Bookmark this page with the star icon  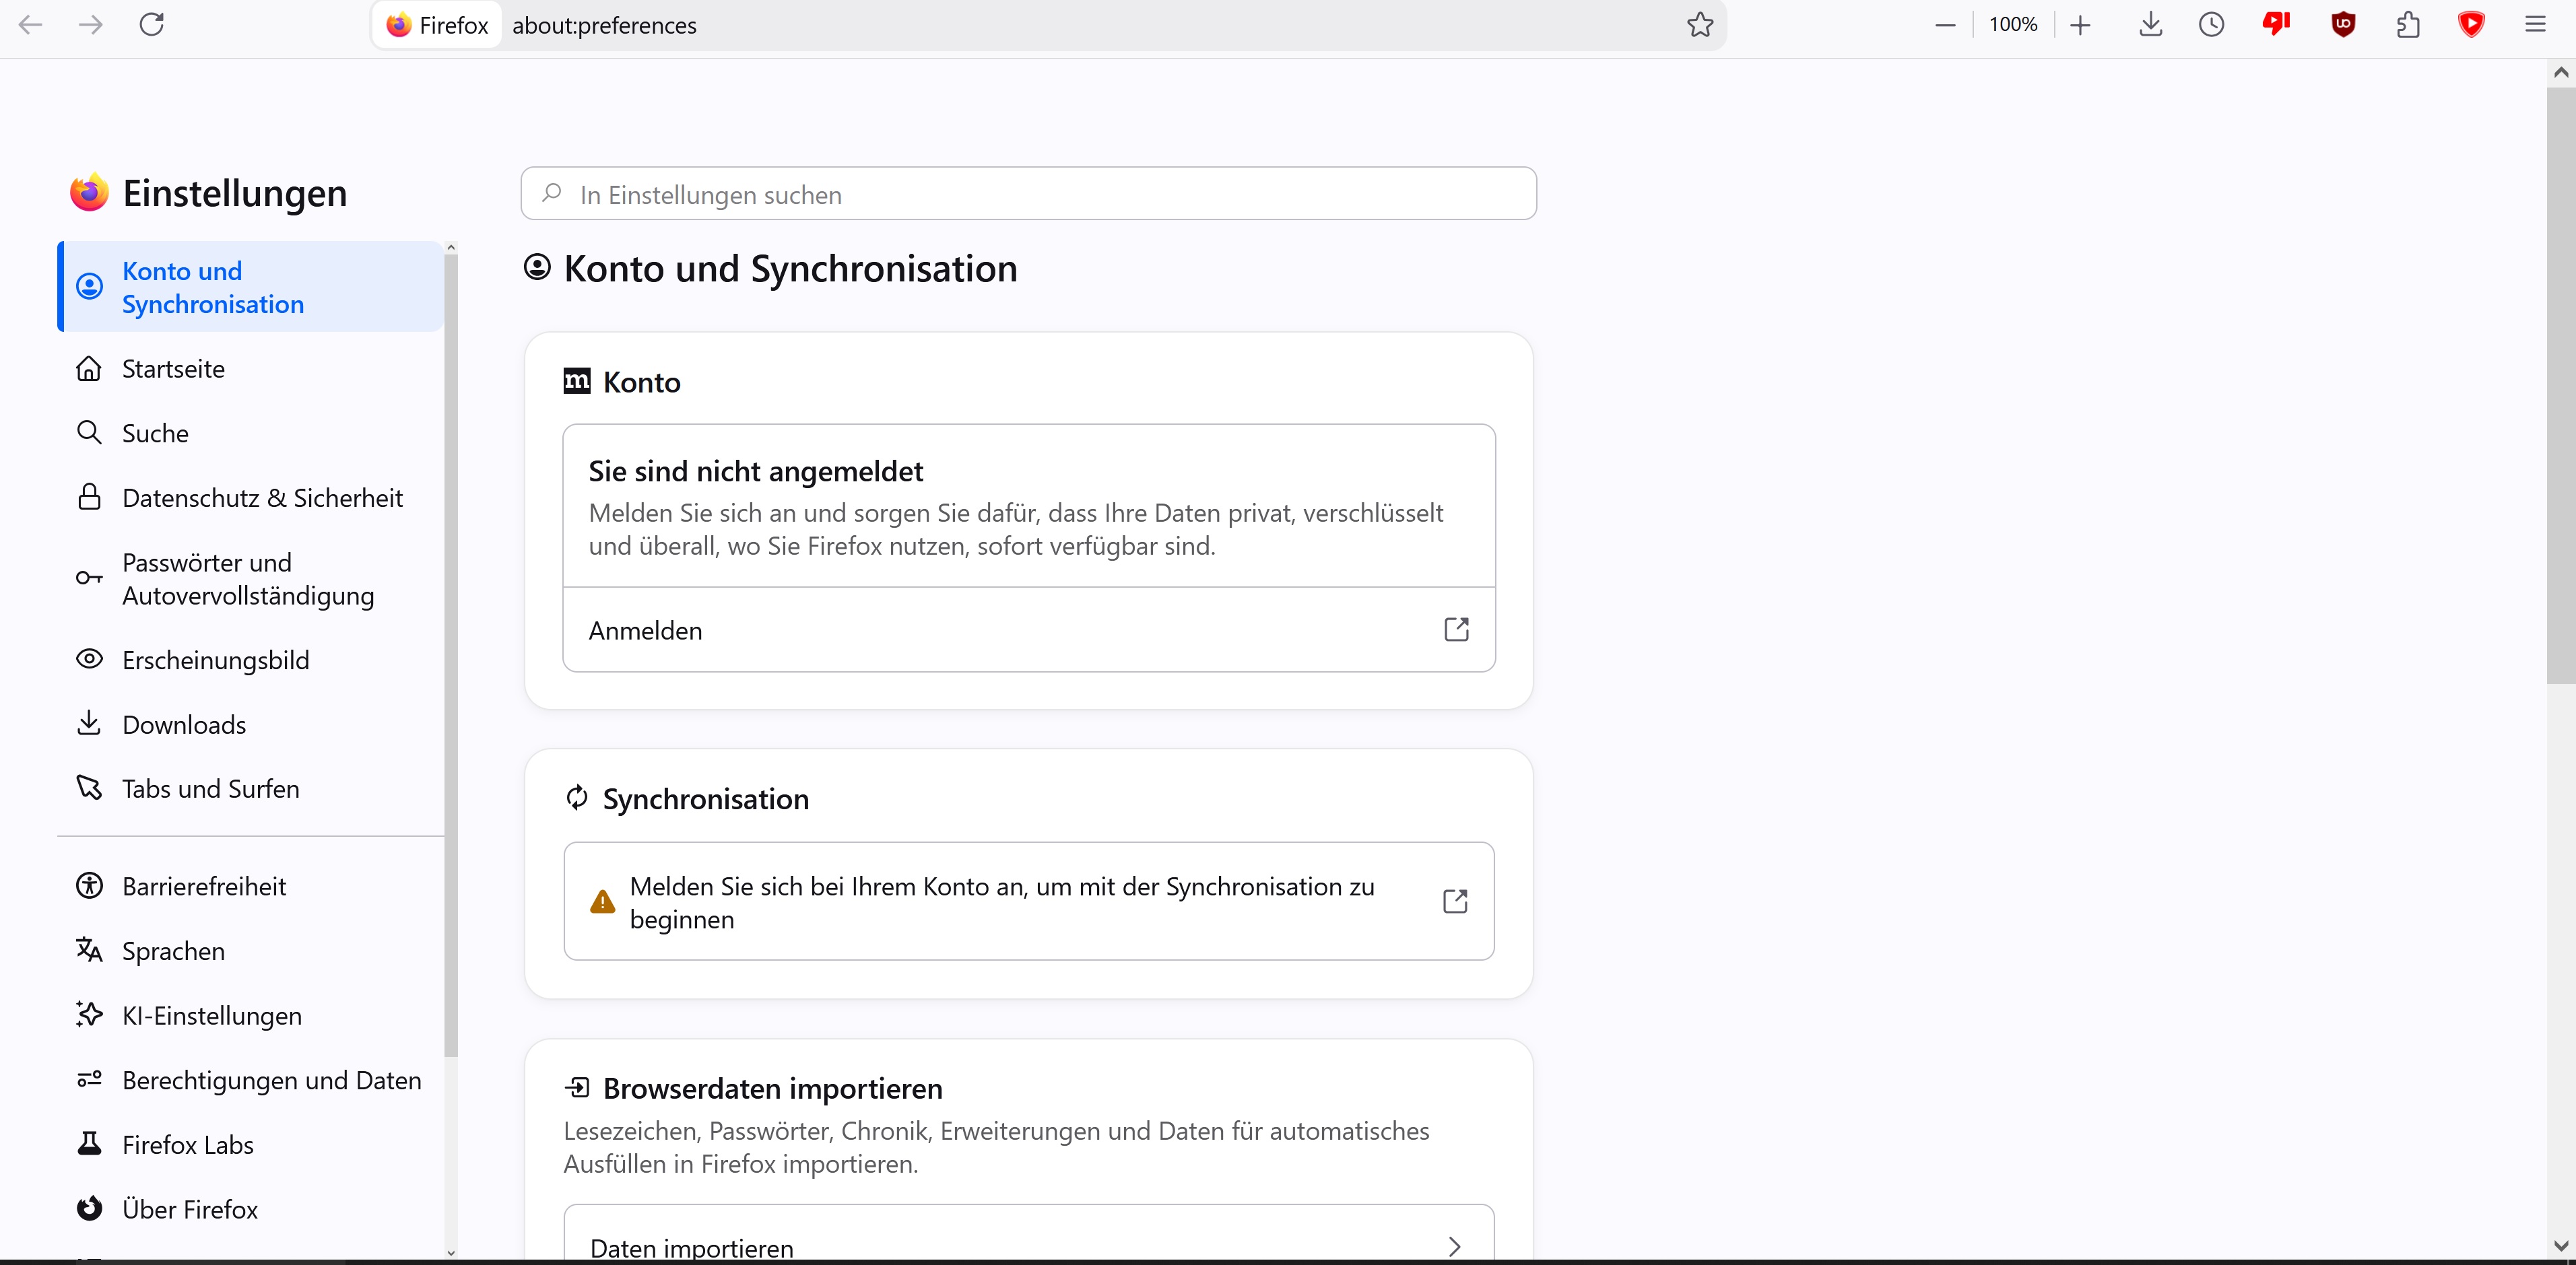pos(1700,25)
